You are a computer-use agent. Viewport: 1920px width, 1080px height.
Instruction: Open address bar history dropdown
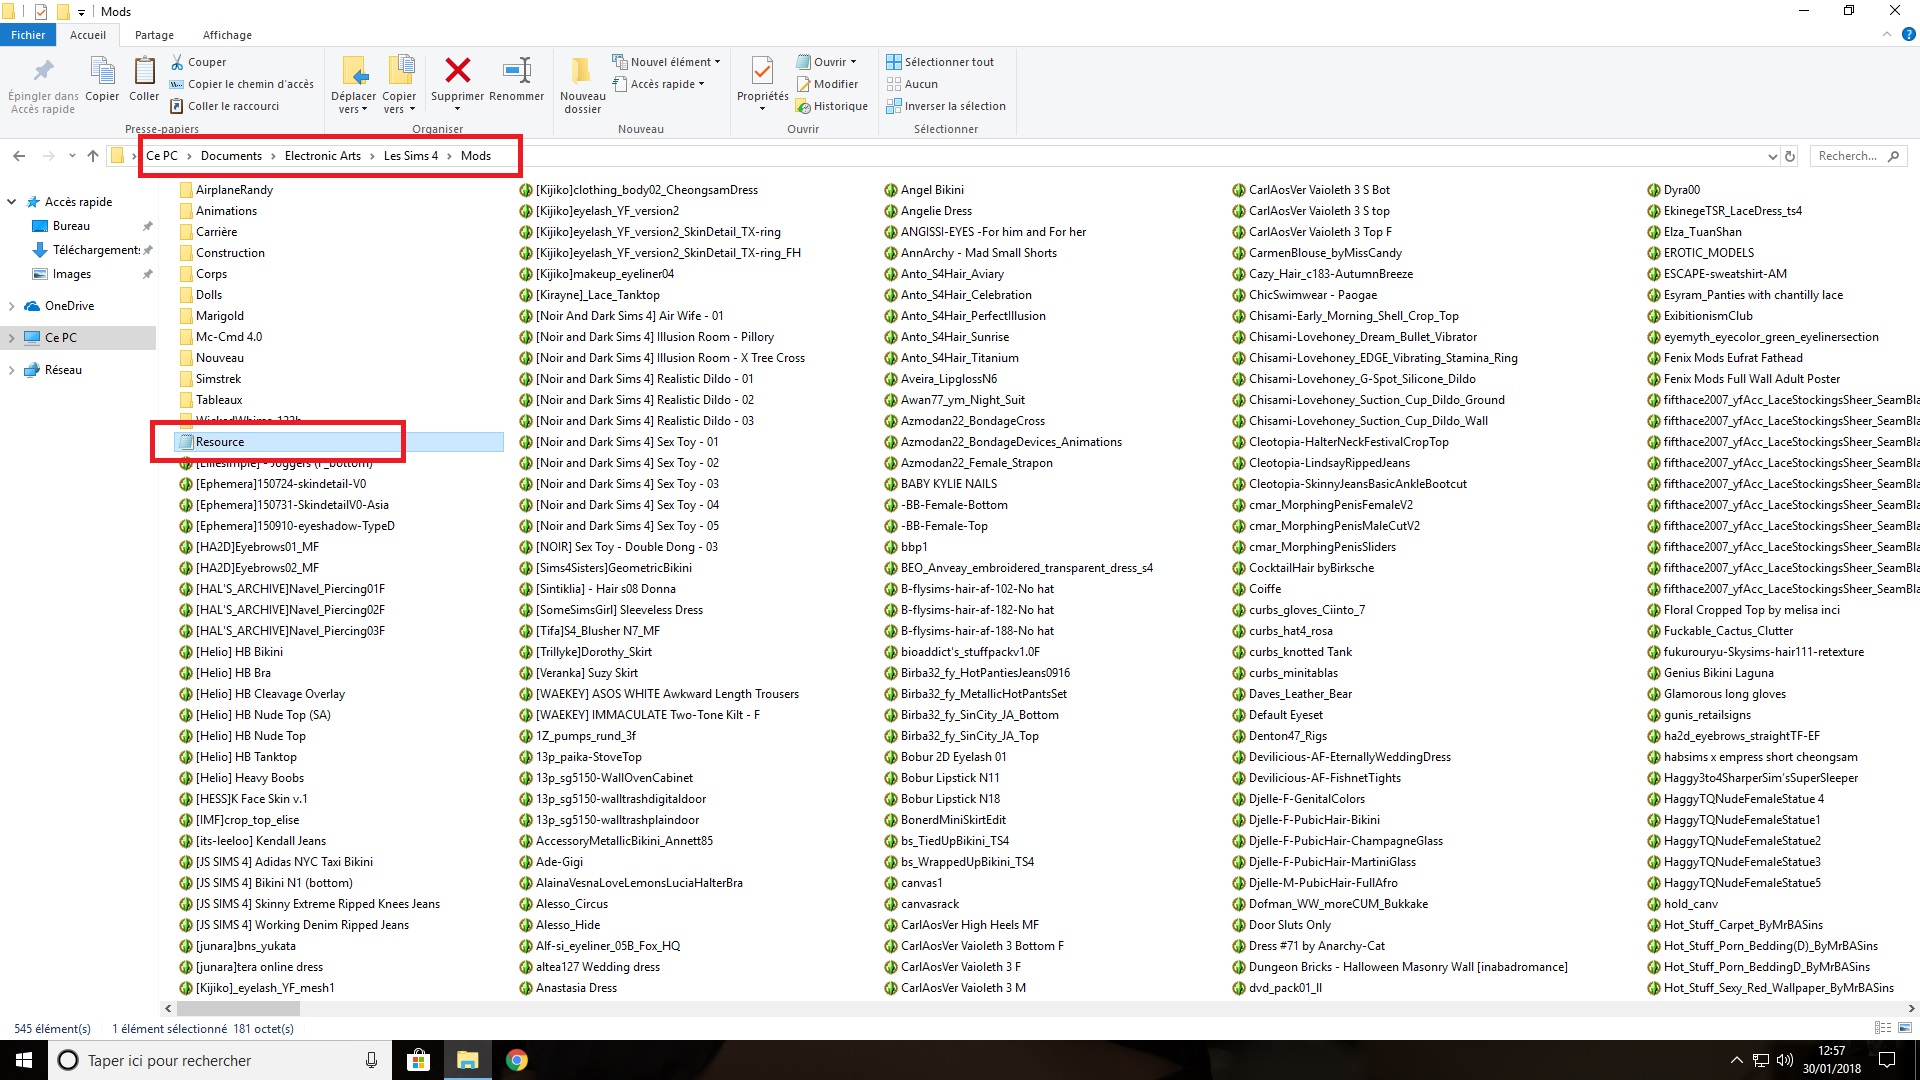pyautogui.click(x=1772, y=156)
